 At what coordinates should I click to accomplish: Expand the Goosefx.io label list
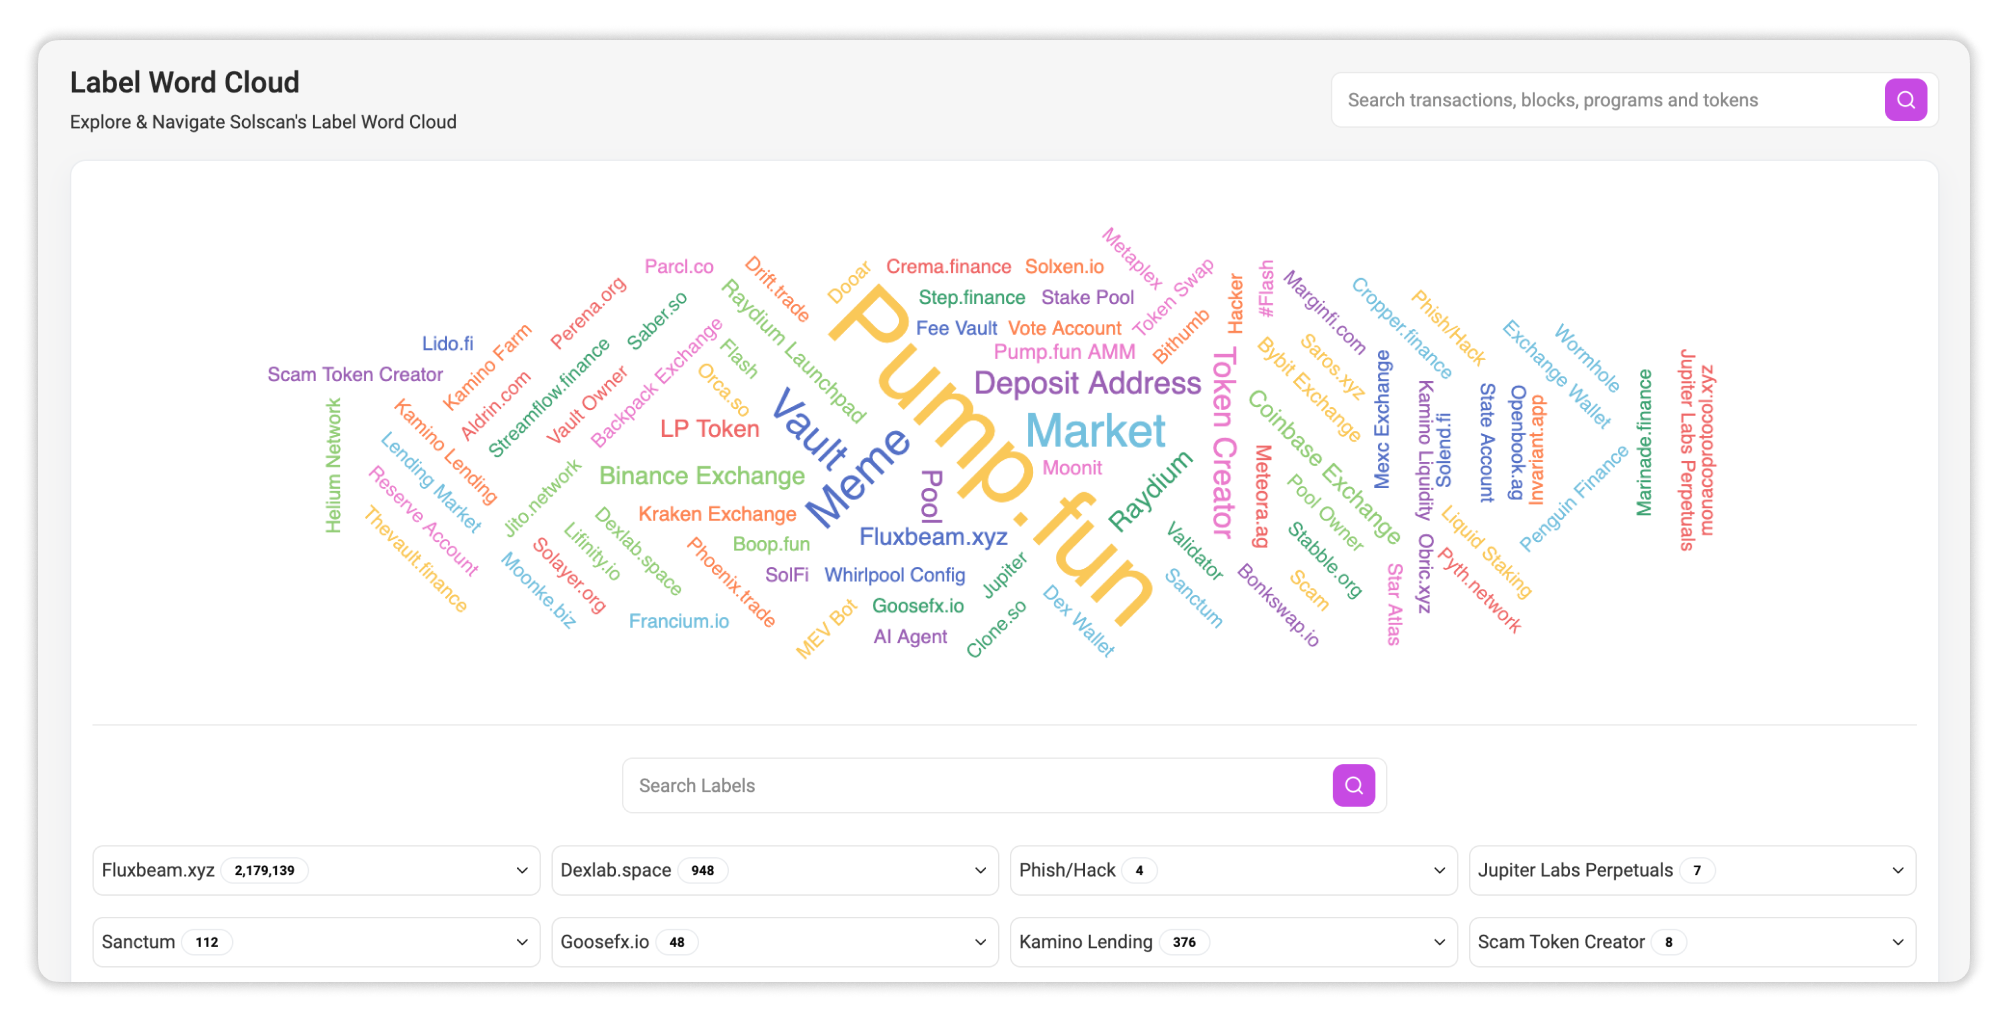click(980, 943)
